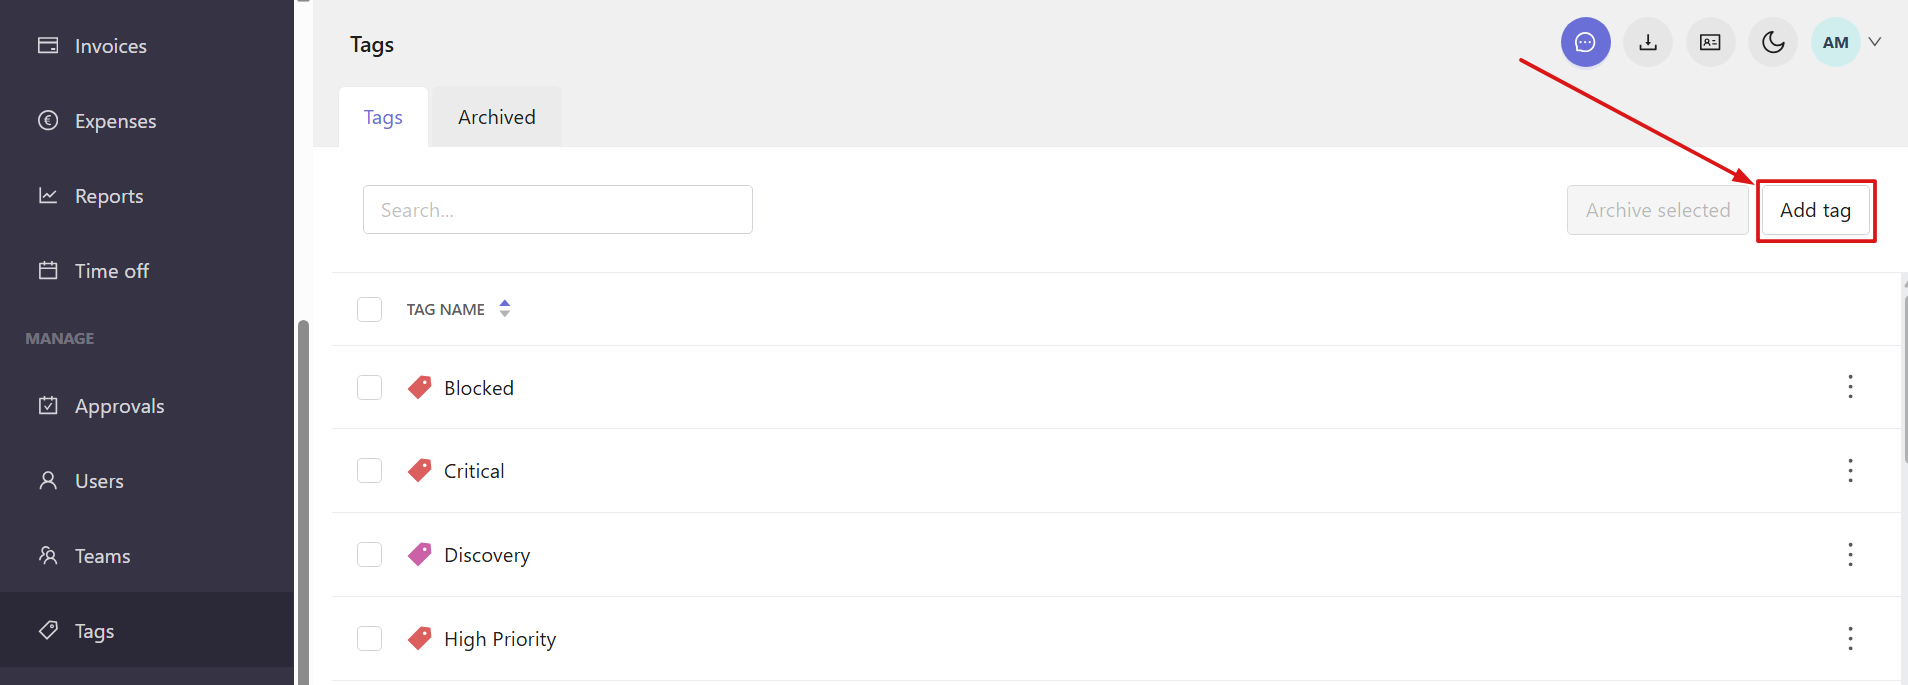Viewport: 1908px width, 685px height.
Task: Focus the Search tags input field
Action: [x=558, y=210]
